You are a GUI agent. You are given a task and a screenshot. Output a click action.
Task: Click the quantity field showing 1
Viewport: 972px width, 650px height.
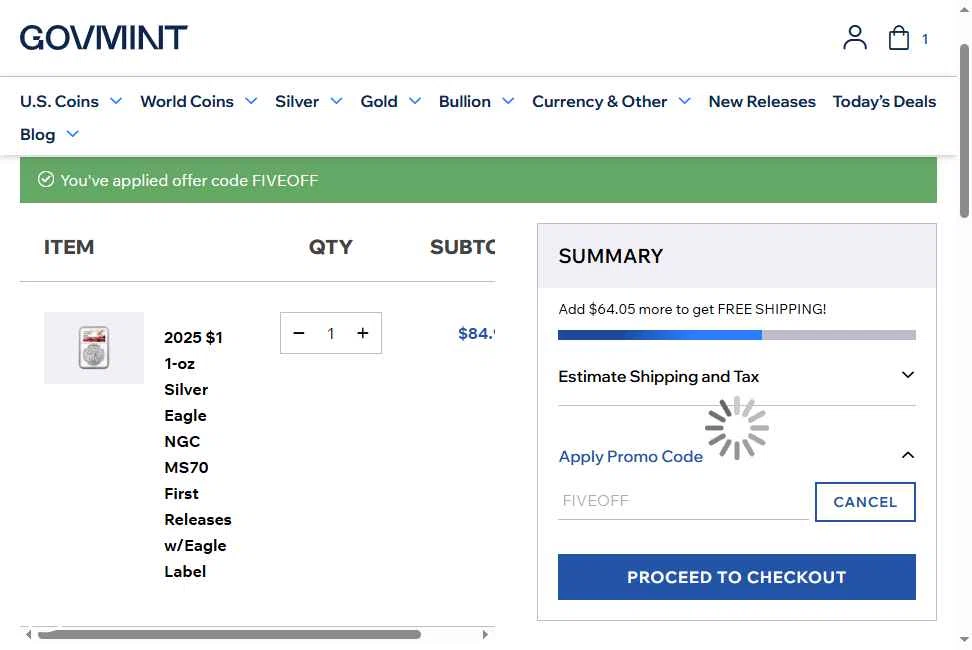click(x=331, y=333)
